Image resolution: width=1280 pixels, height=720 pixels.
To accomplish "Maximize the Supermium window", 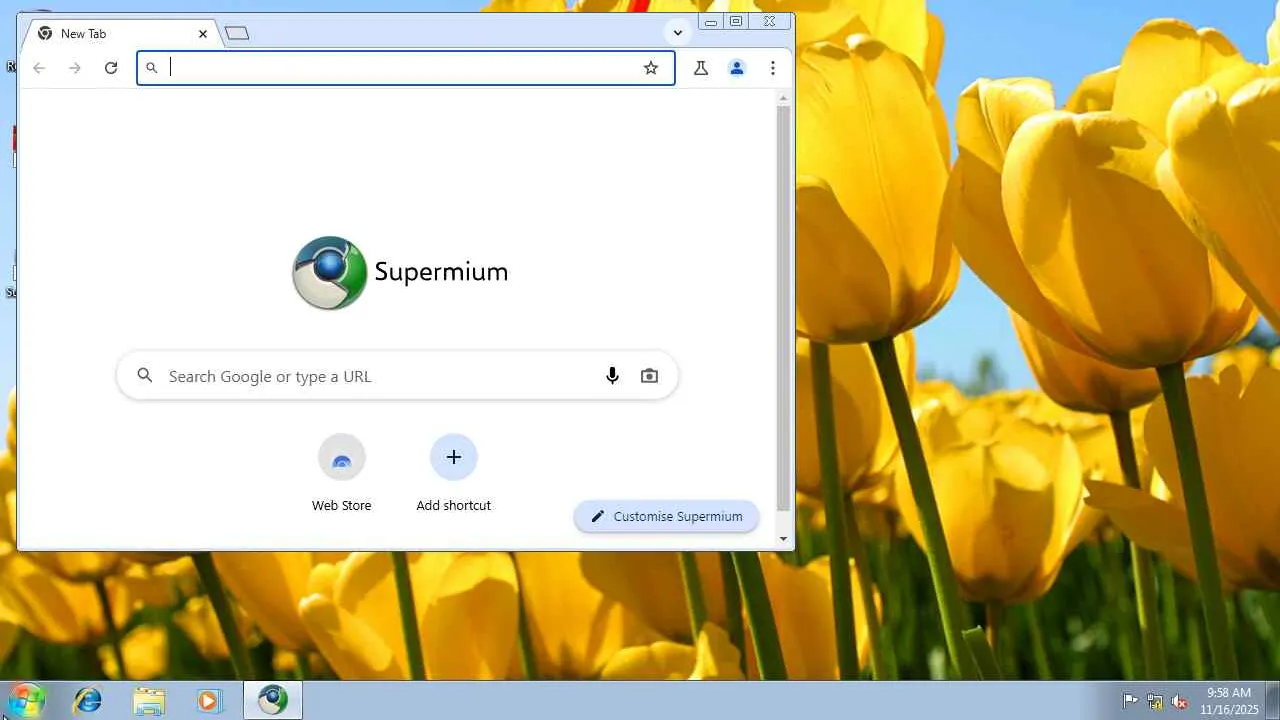I will (x=736, y=21).
